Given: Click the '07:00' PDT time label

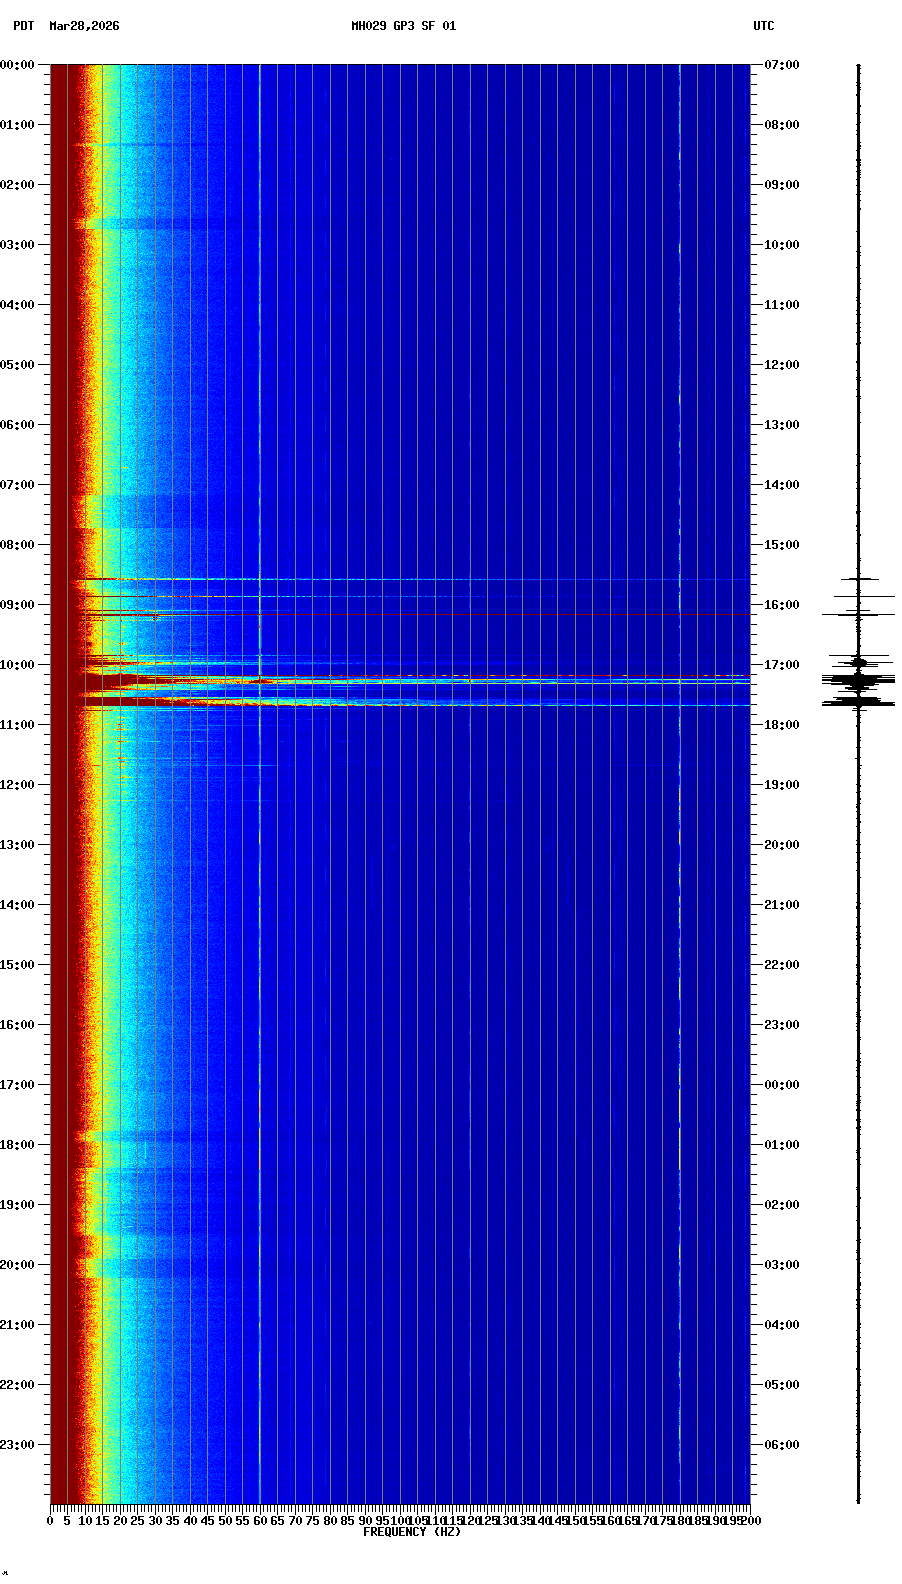Looking at the screenshot, I should (17, 485).
